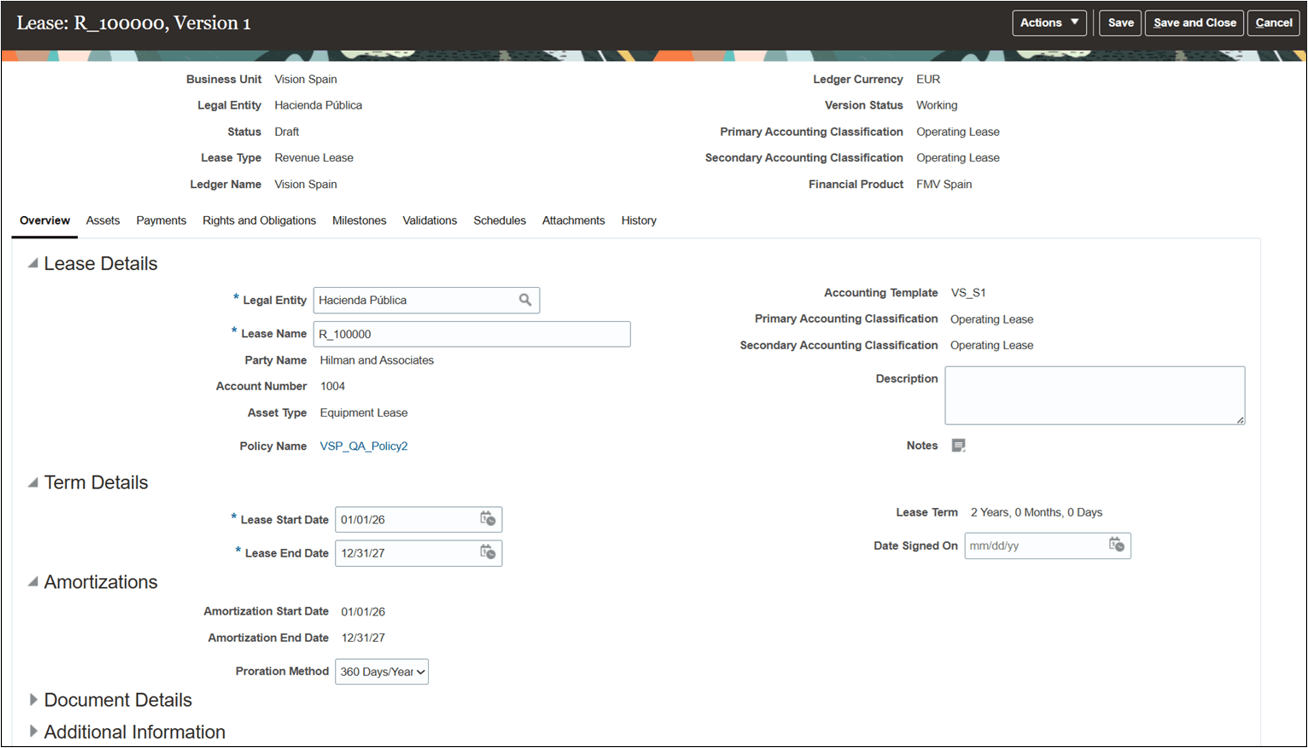Screen dimensions: 1308x748
Task: Expand the Document Details section
Action: tap(33, 700)
